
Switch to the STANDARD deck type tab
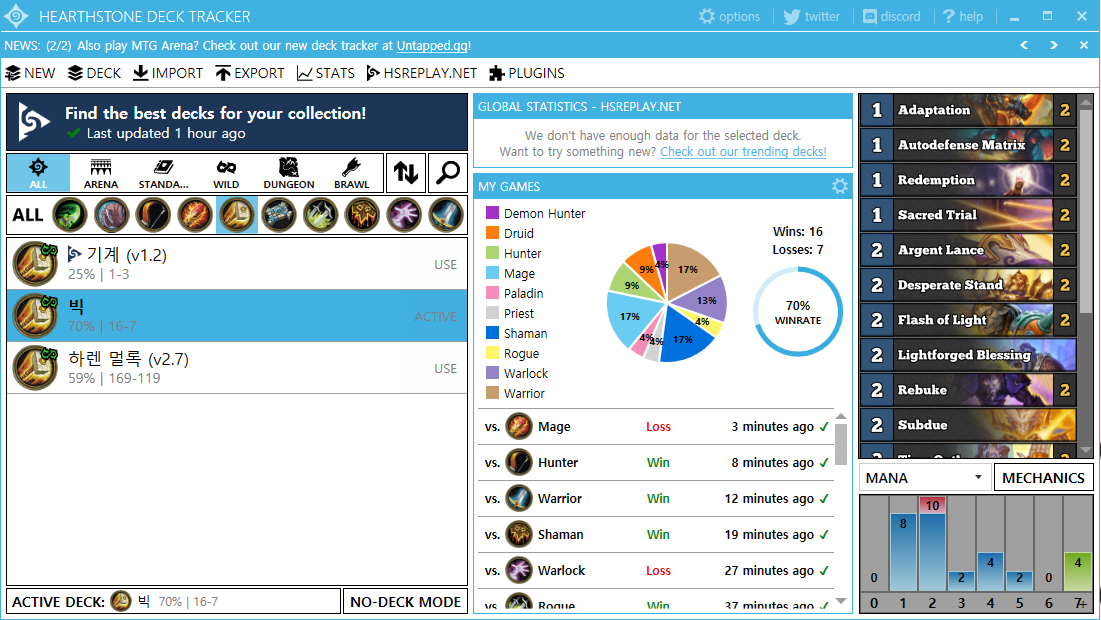pyautogui.click(x=163, y=173)
